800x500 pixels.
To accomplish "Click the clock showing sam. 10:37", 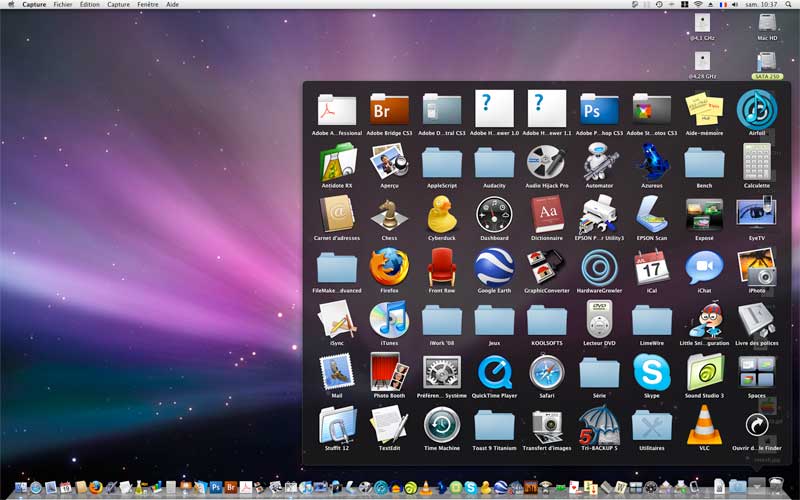I will coord(762,4).
